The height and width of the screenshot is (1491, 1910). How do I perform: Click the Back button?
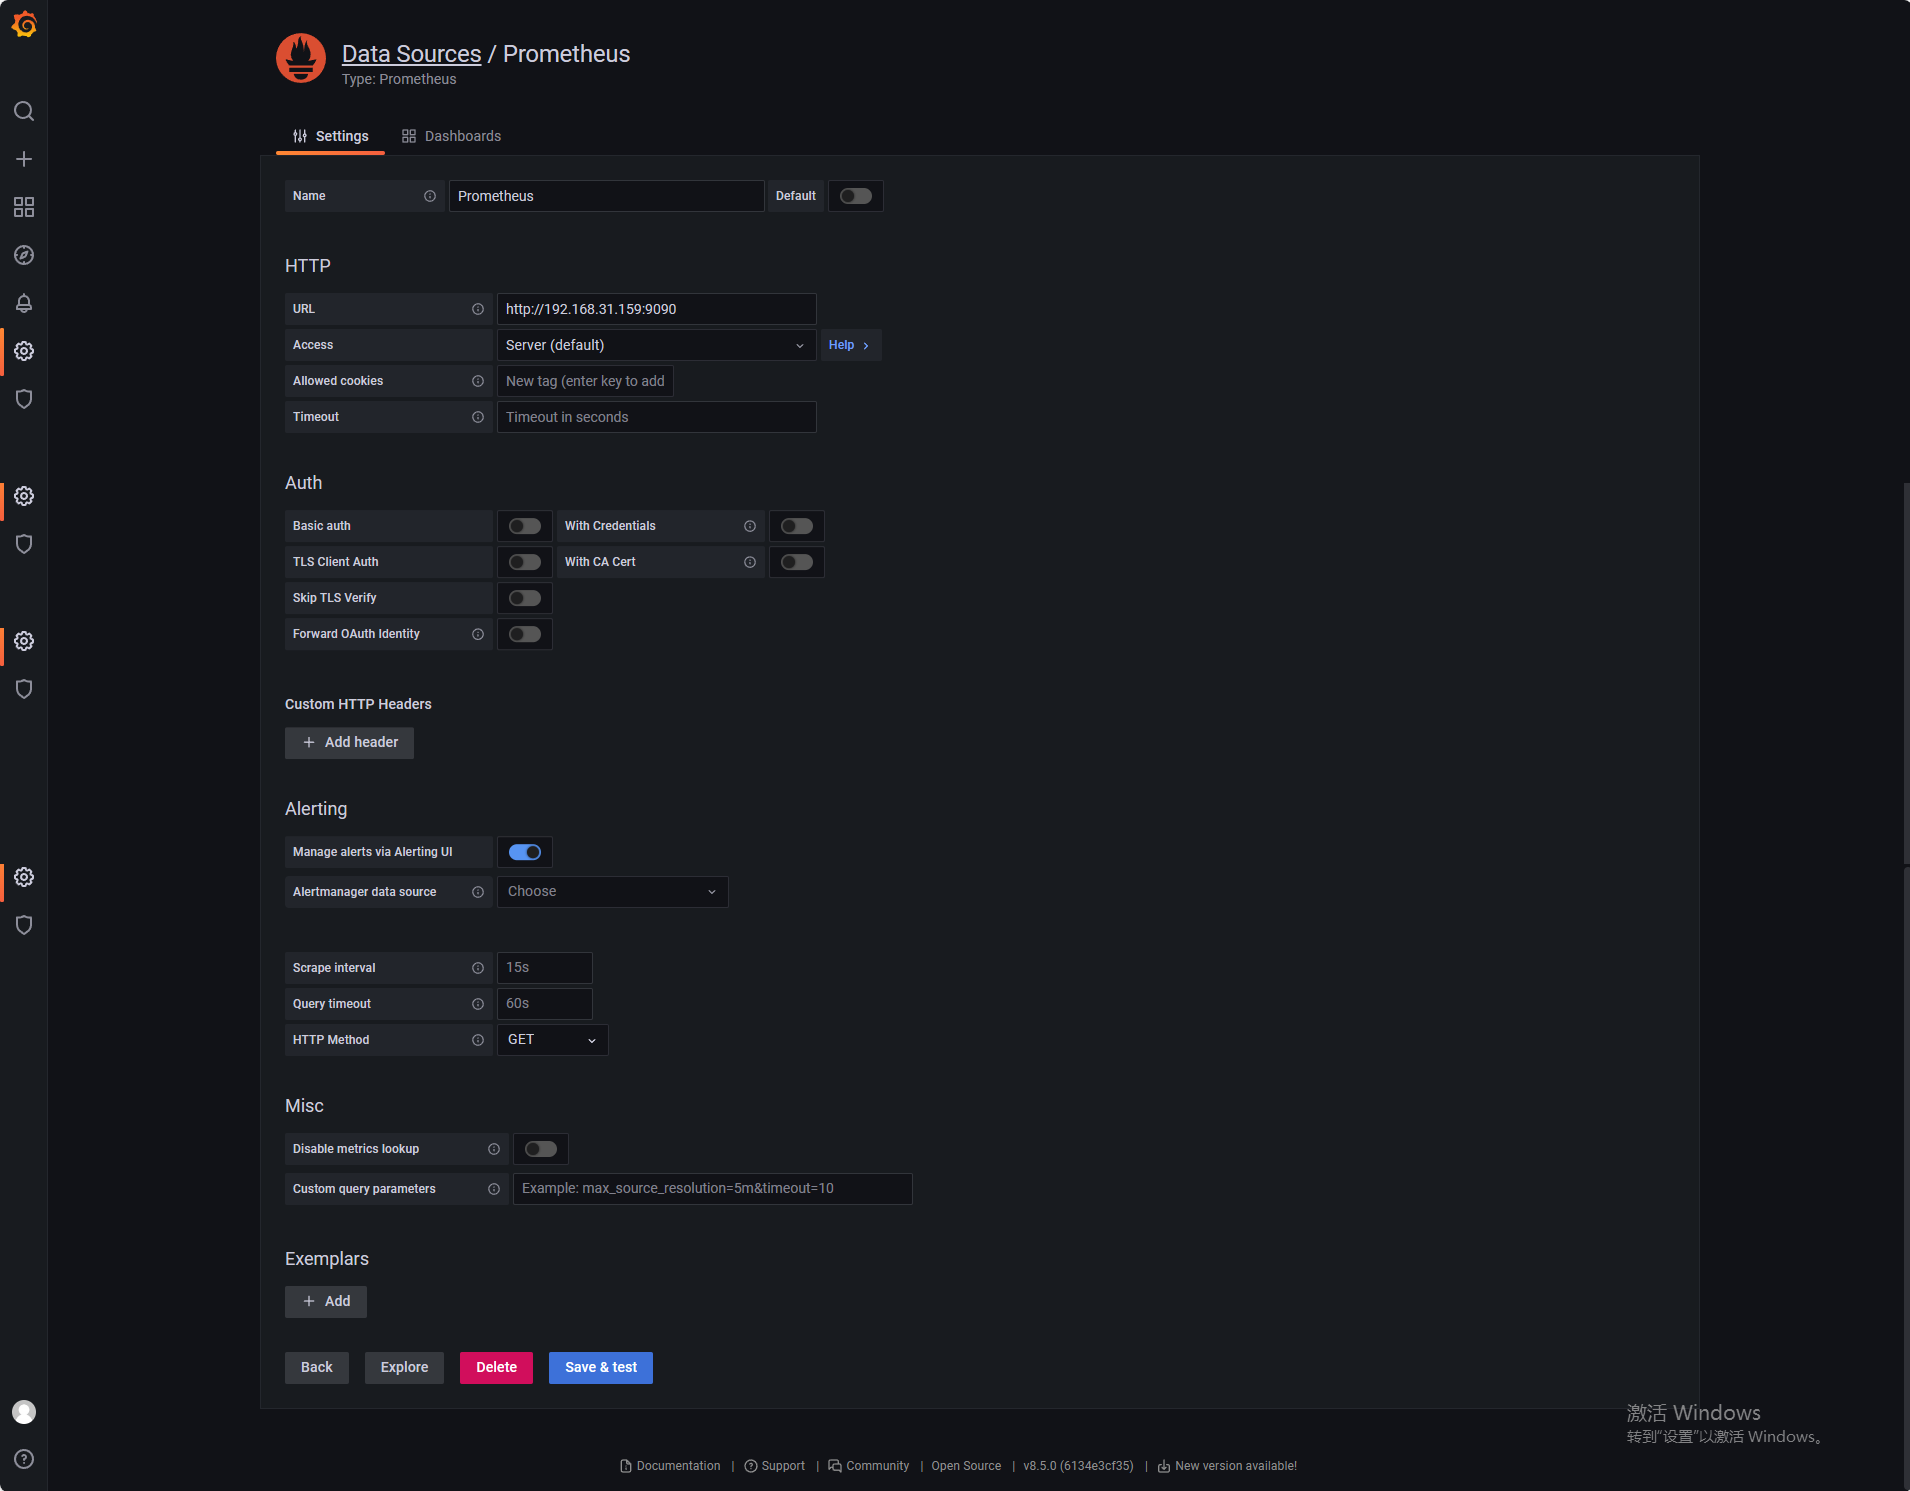click(317, 1368)
